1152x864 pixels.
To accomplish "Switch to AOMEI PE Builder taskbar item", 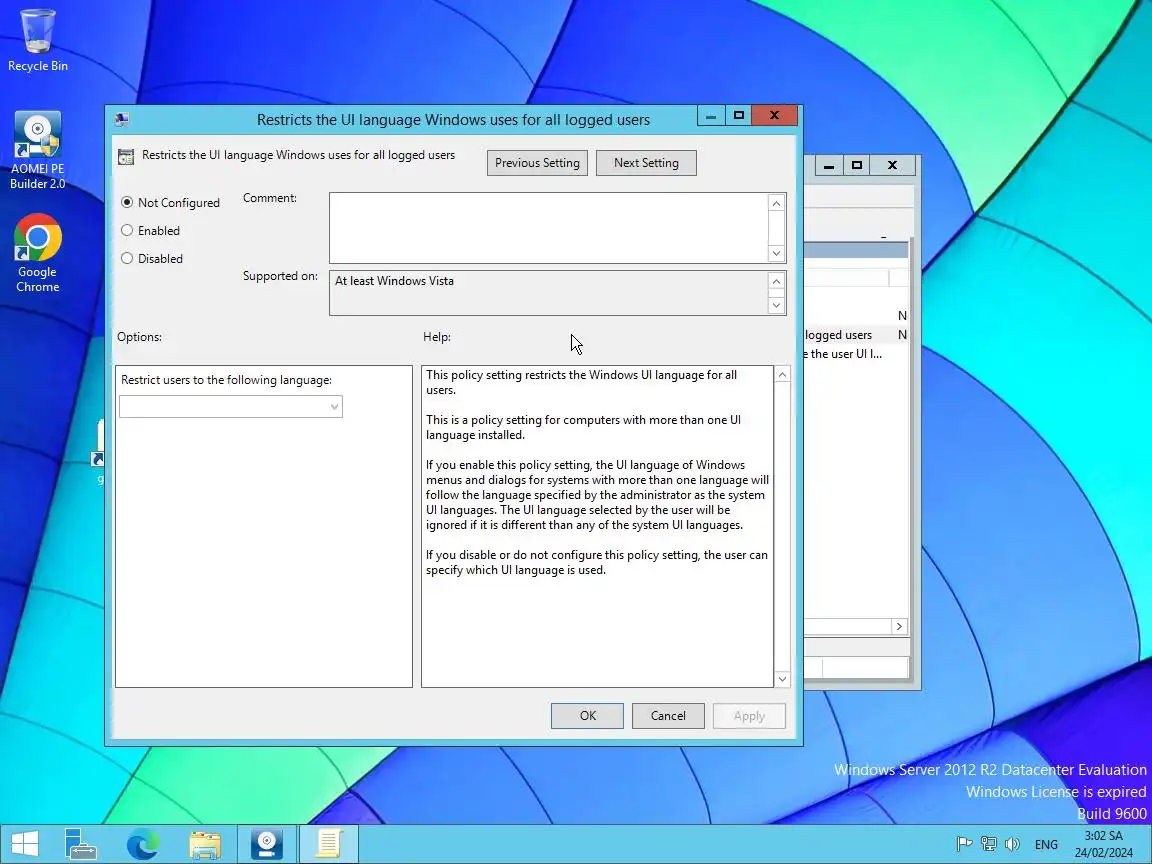I will [x=267, y=843].
